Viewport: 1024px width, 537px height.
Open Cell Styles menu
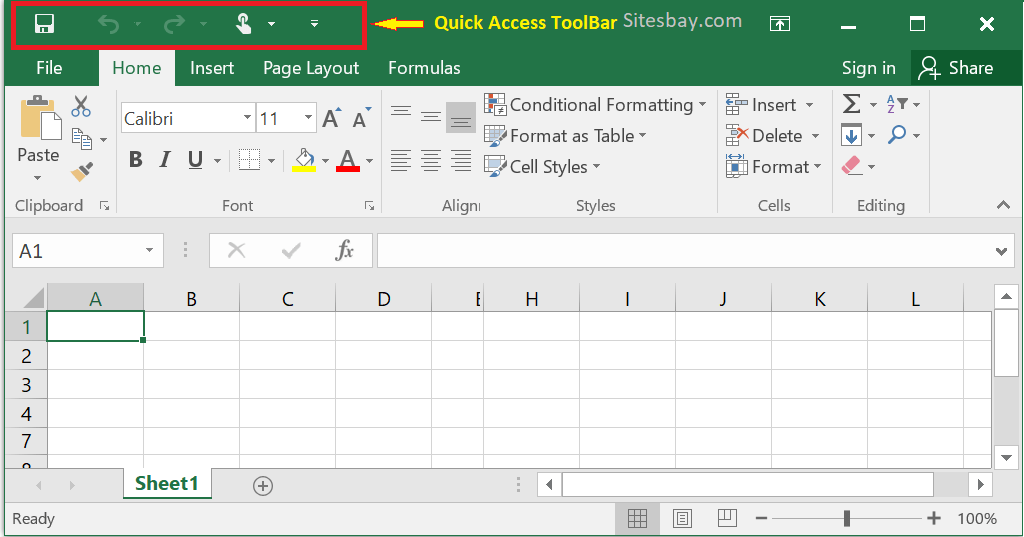pyautogui.click(x=542, y=167)
